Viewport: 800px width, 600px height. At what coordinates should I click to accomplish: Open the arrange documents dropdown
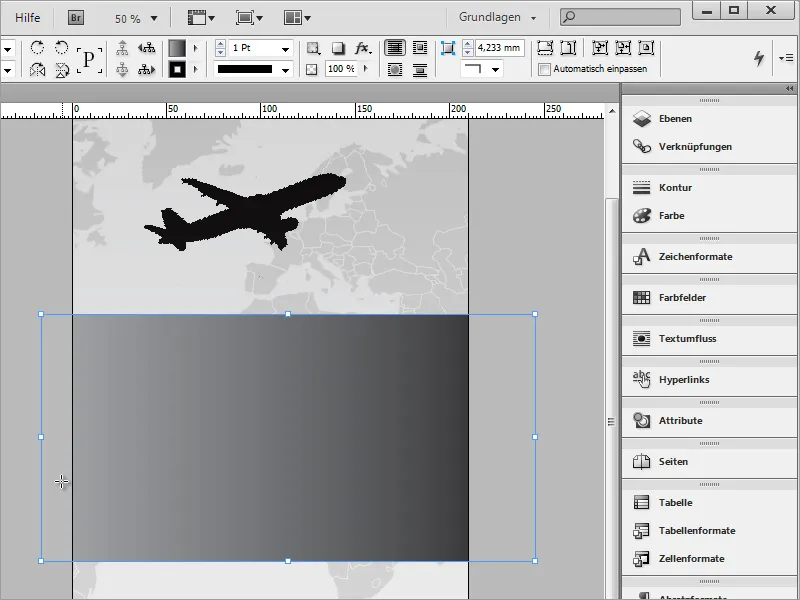[297, 18]
